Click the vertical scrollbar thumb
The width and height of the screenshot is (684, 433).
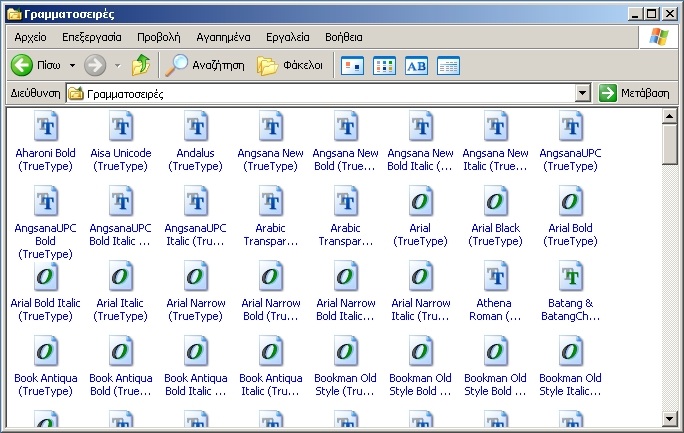[669, 144]
